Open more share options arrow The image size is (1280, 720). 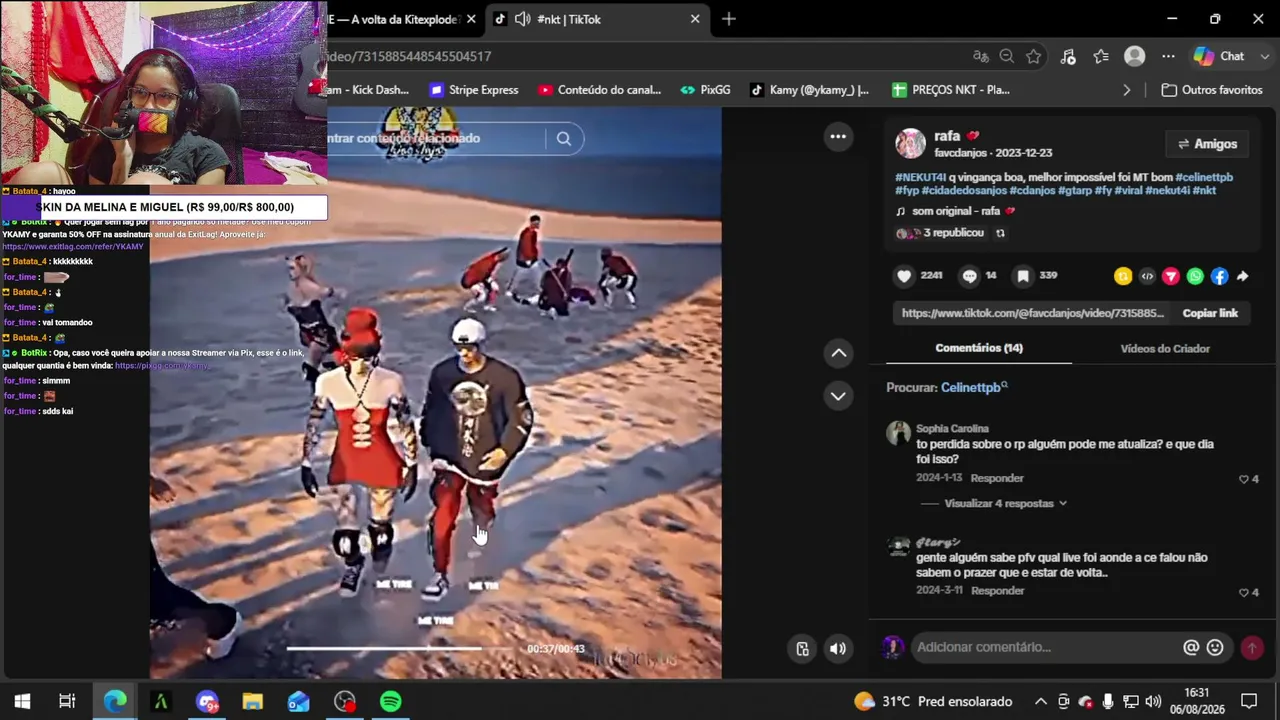[1242, 277]
